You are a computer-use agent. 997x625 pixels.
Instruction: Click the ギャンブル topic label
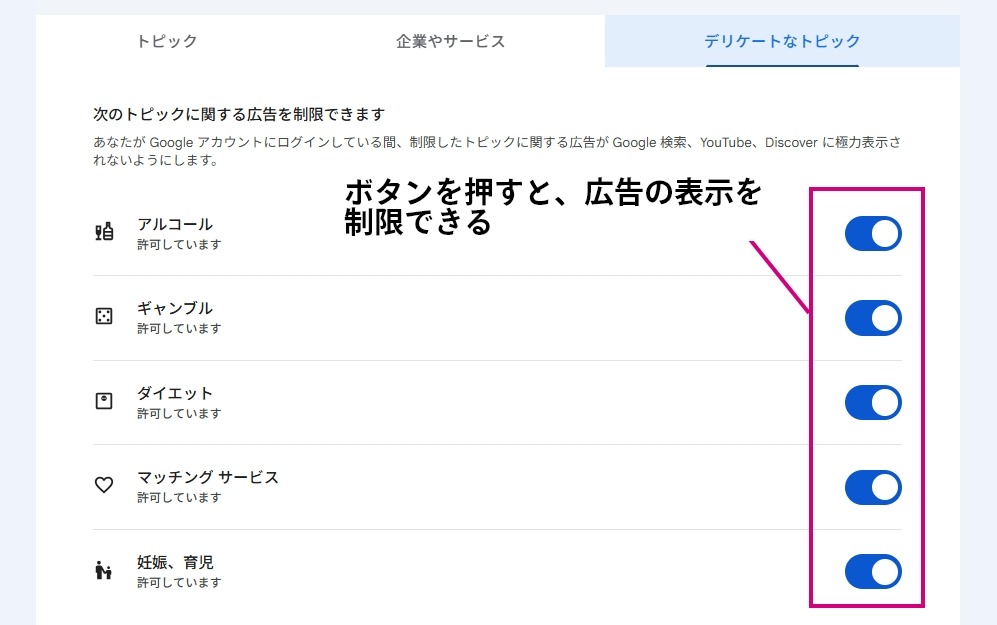tap(175, 308)
